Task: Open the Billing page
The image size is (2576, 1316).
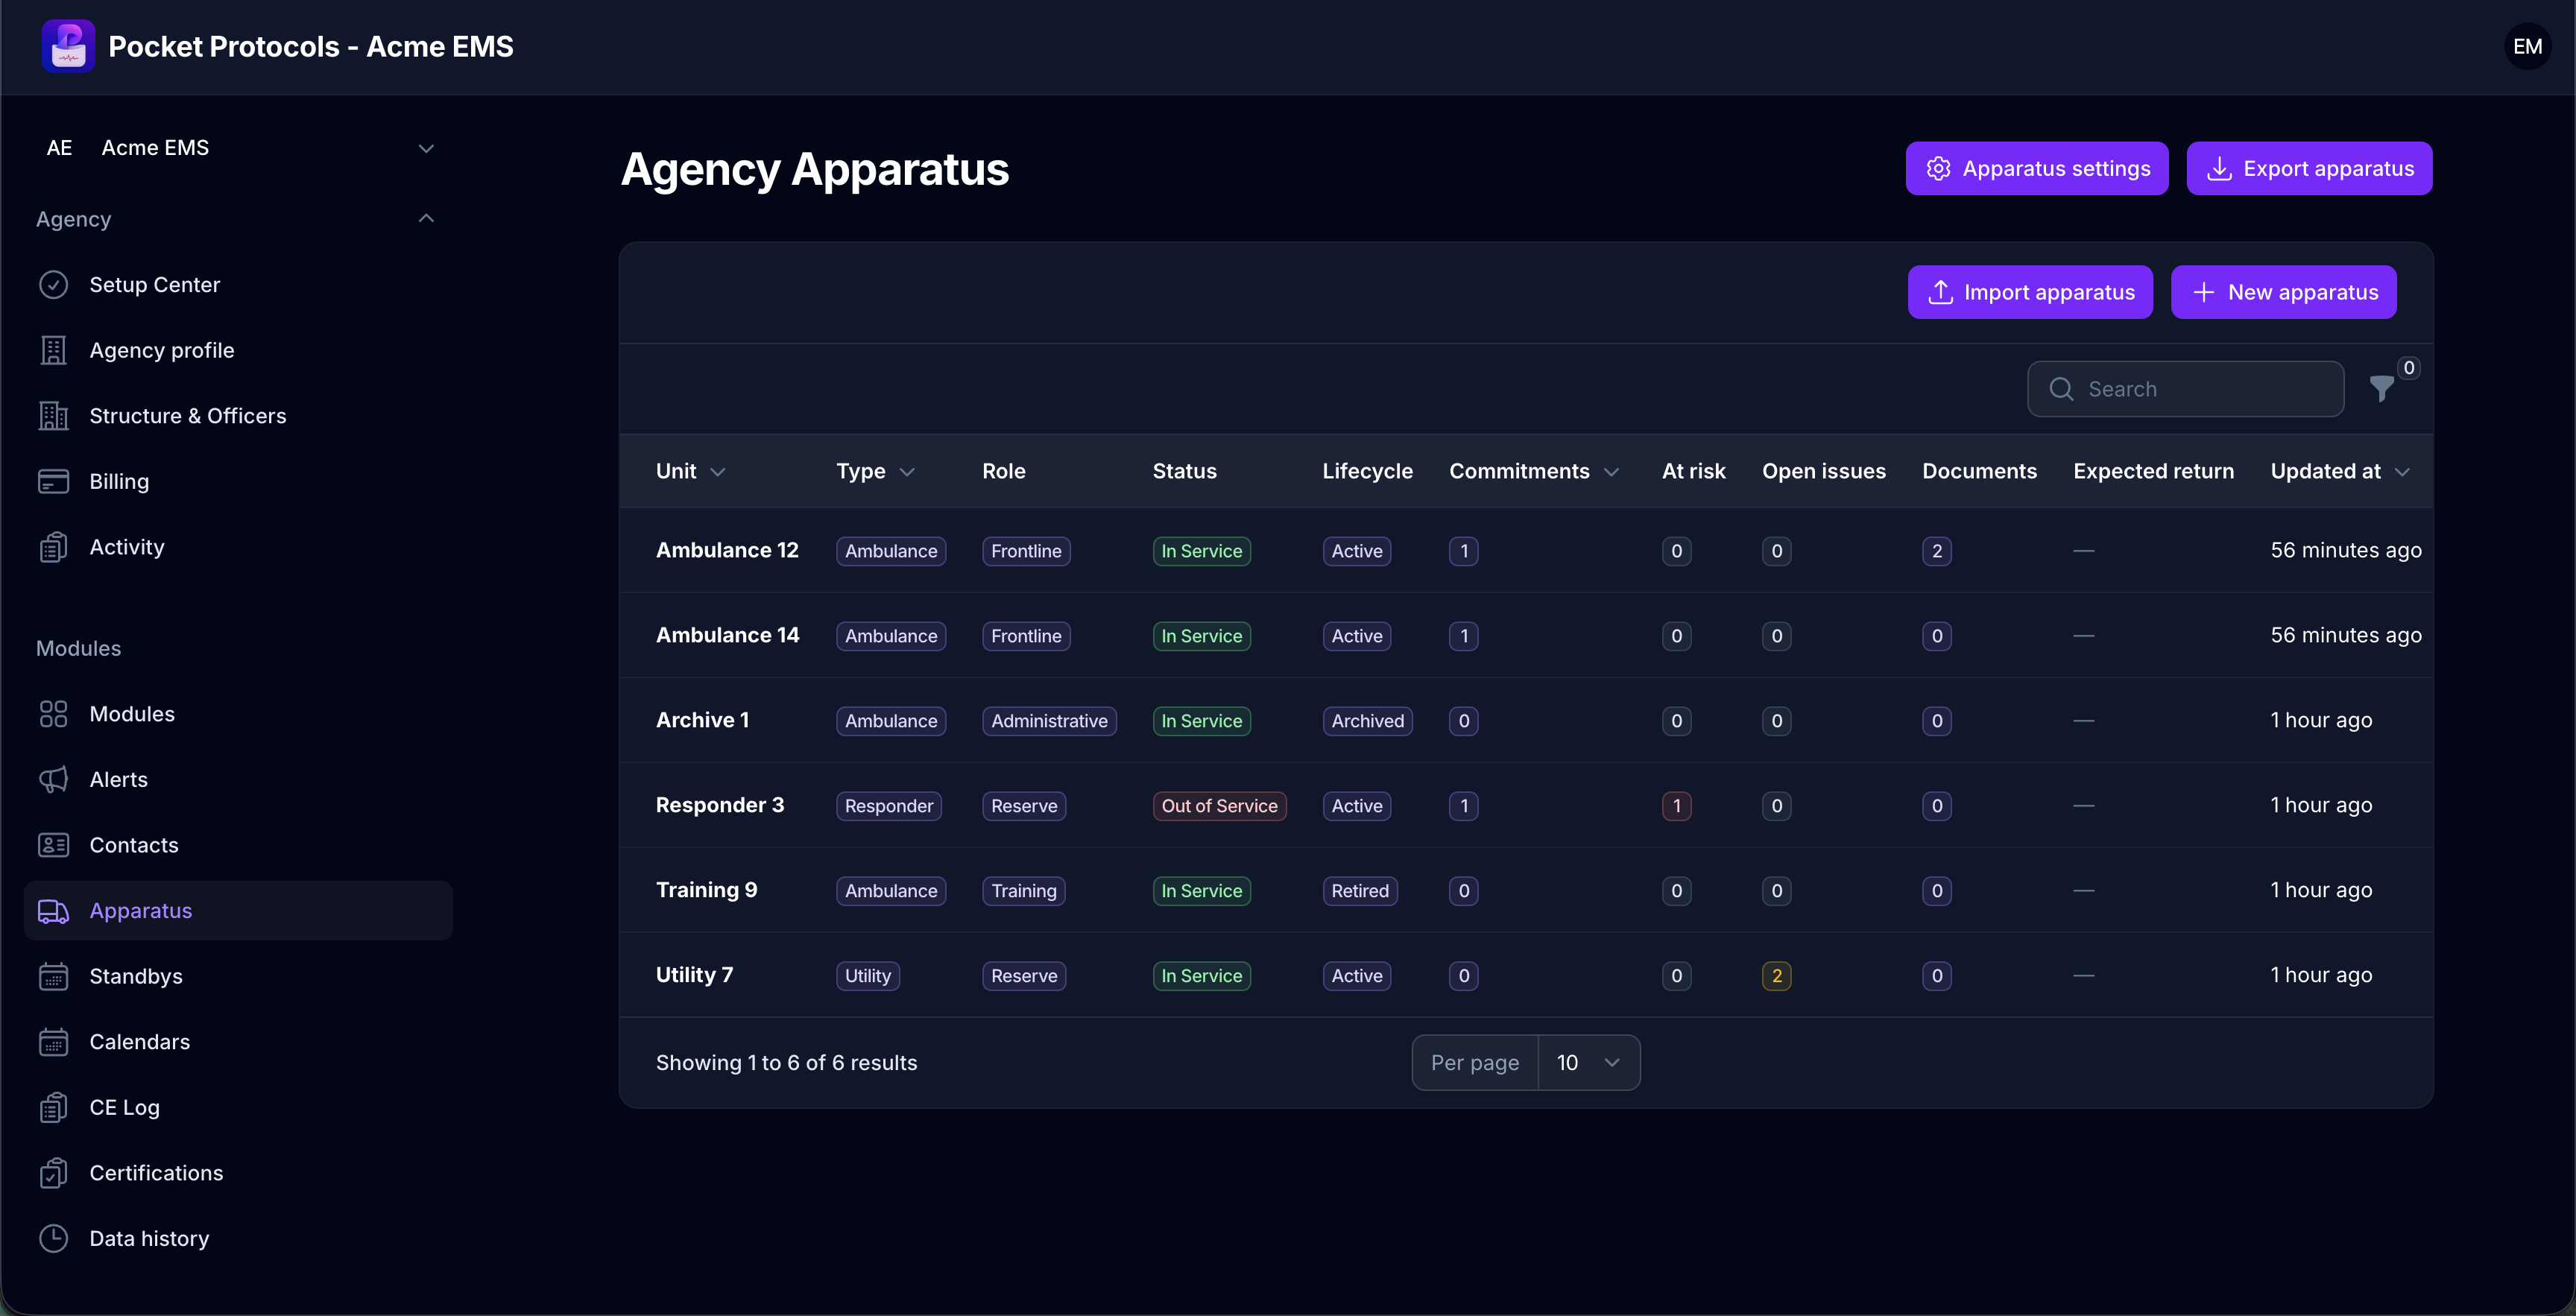Action: click(x=239, y=481)
